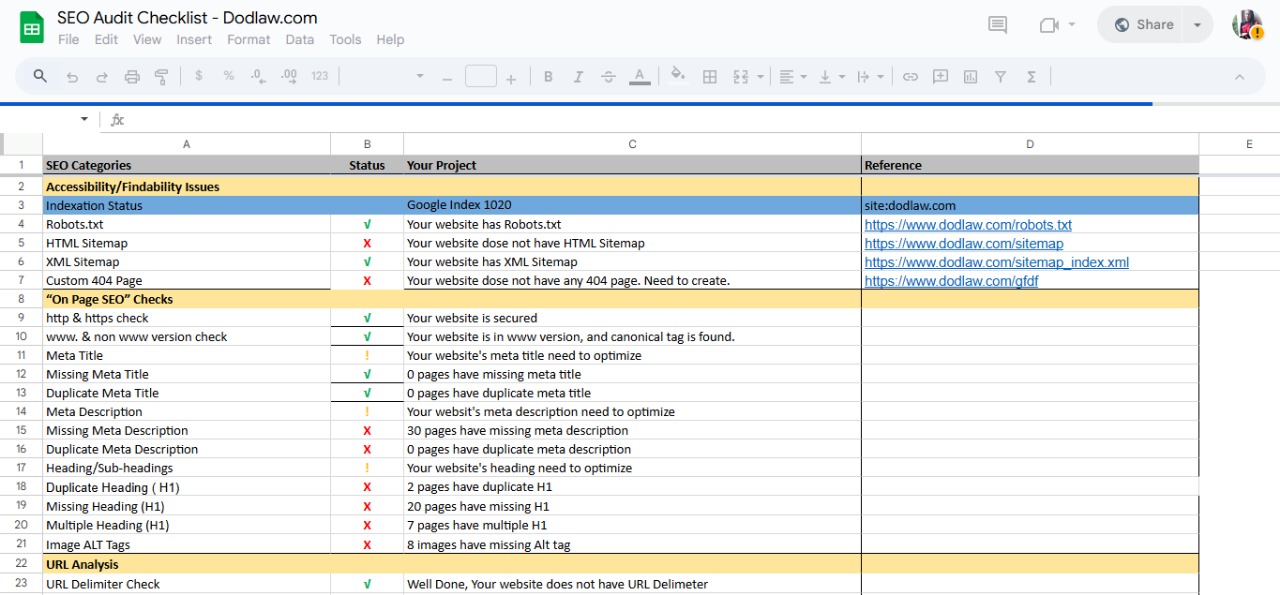
Task: Open the Tools menu
Action: [x=345, y=40]
